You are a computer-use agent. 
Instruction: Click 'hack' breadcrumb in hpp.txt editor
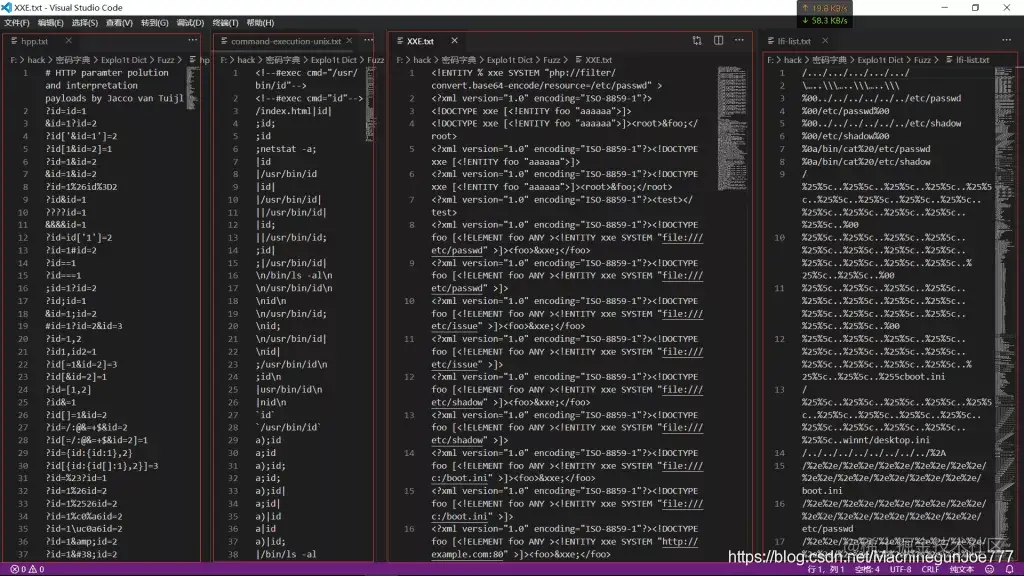click(x=36, y=60)
